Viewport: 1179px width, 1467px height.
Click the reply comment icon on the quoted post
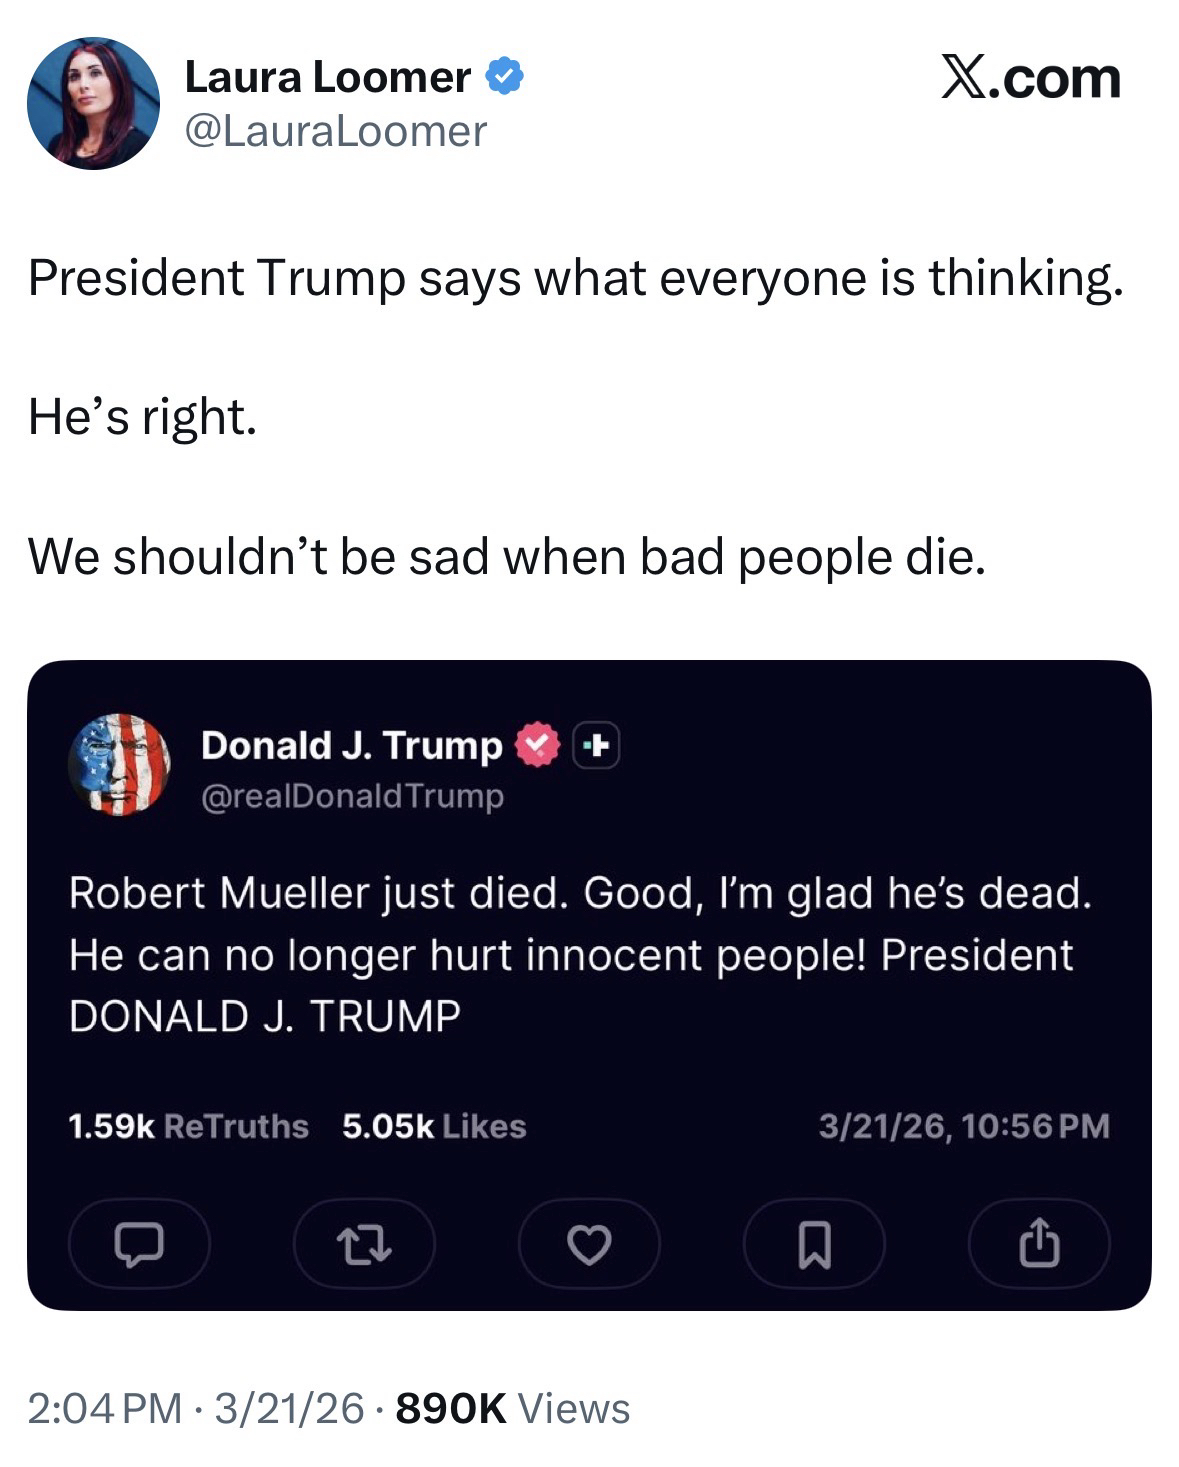point(138,1243)
